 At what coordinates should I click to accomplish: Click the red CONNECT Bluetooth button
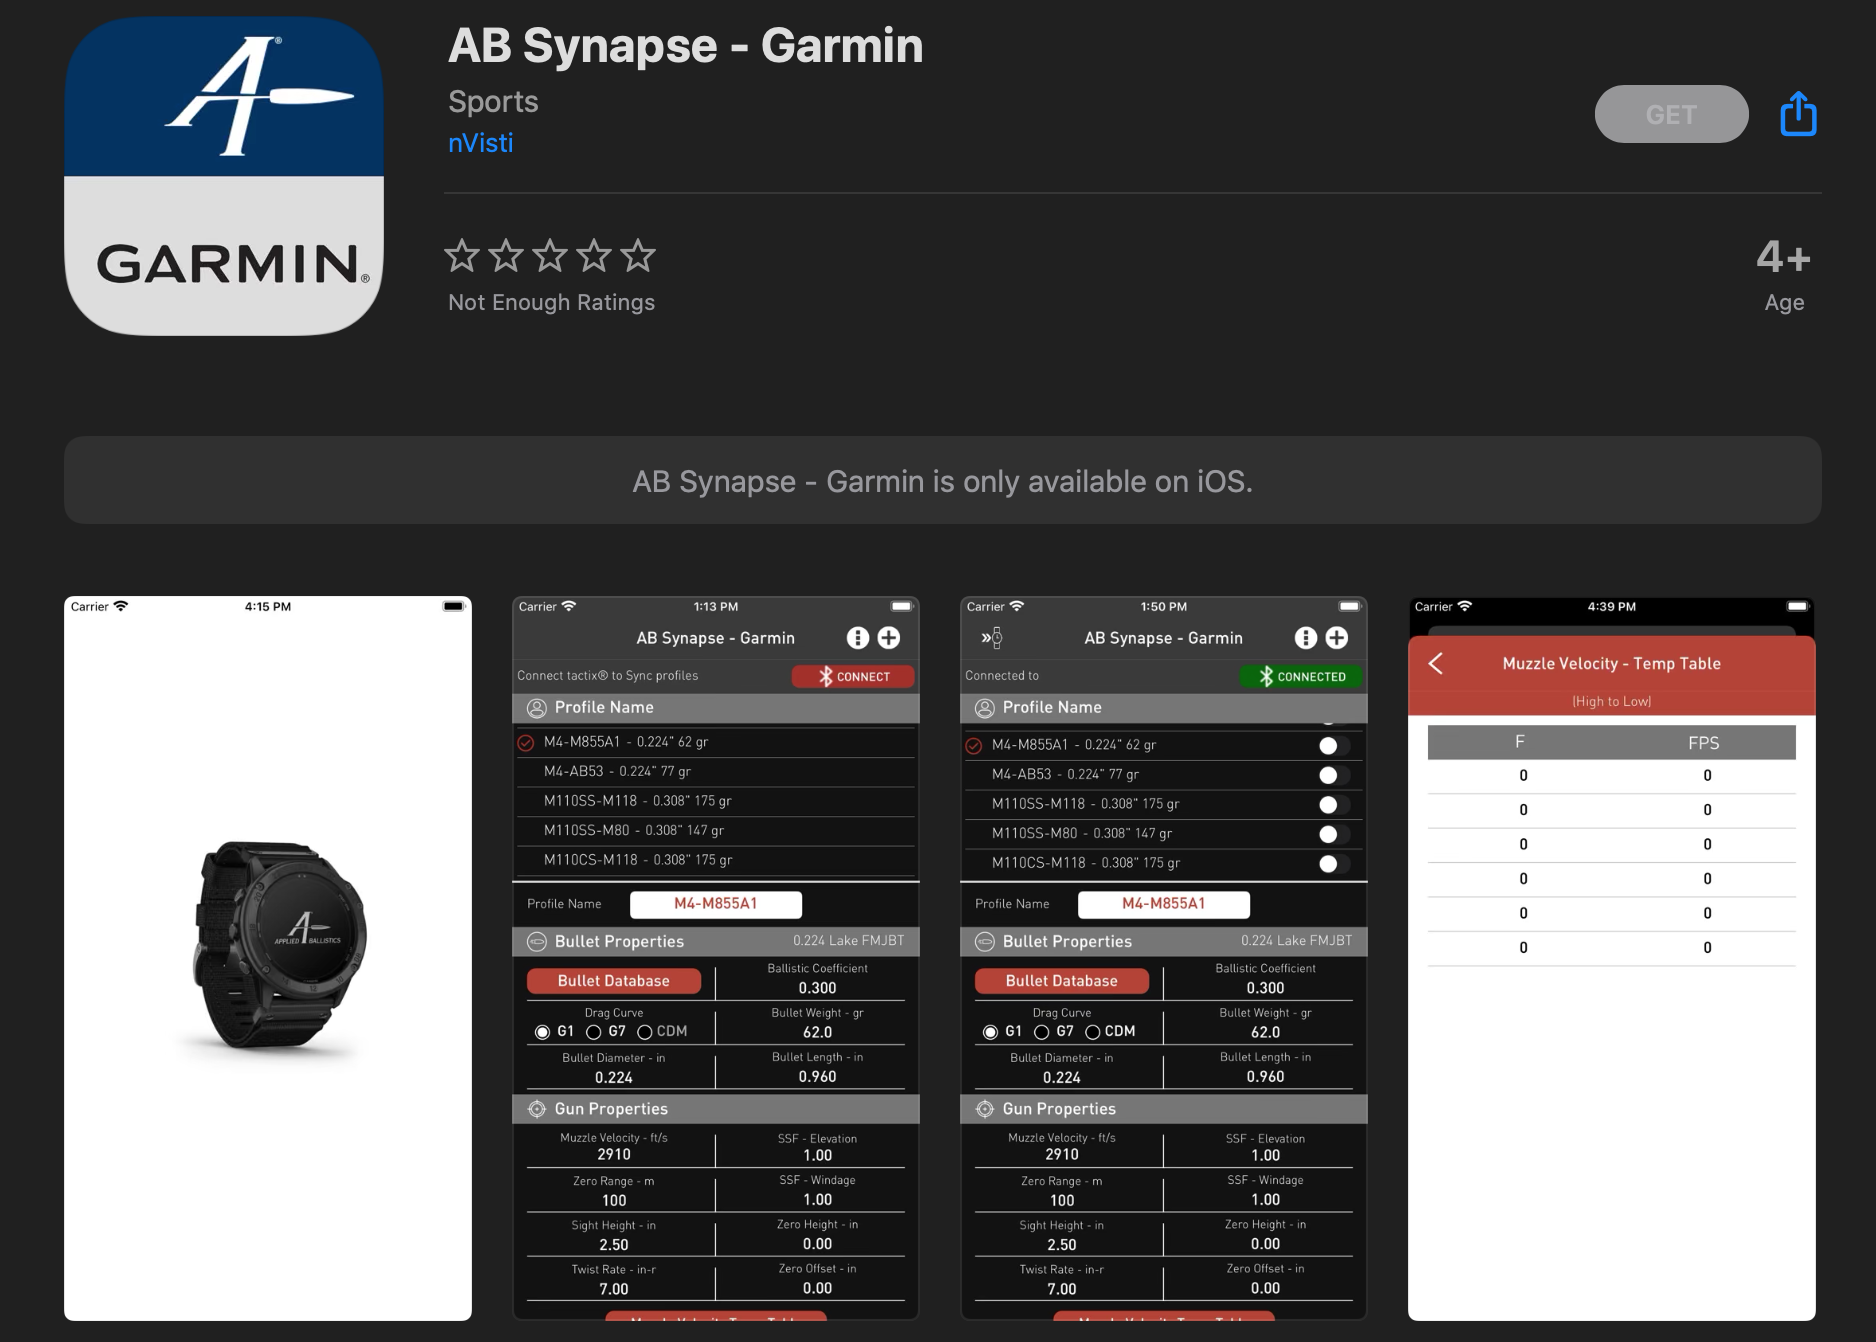[853, 676]
